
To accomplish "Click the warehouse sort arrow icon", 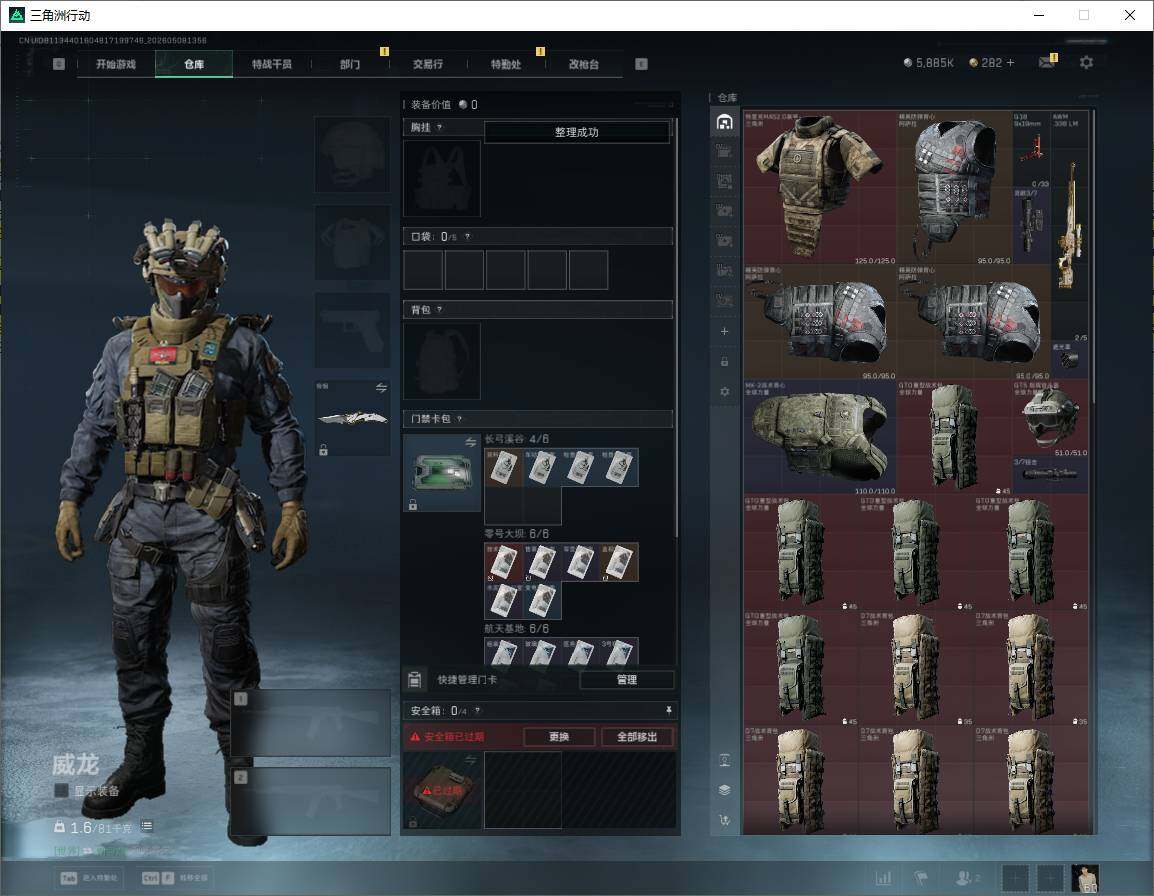I will pos(724,819).
